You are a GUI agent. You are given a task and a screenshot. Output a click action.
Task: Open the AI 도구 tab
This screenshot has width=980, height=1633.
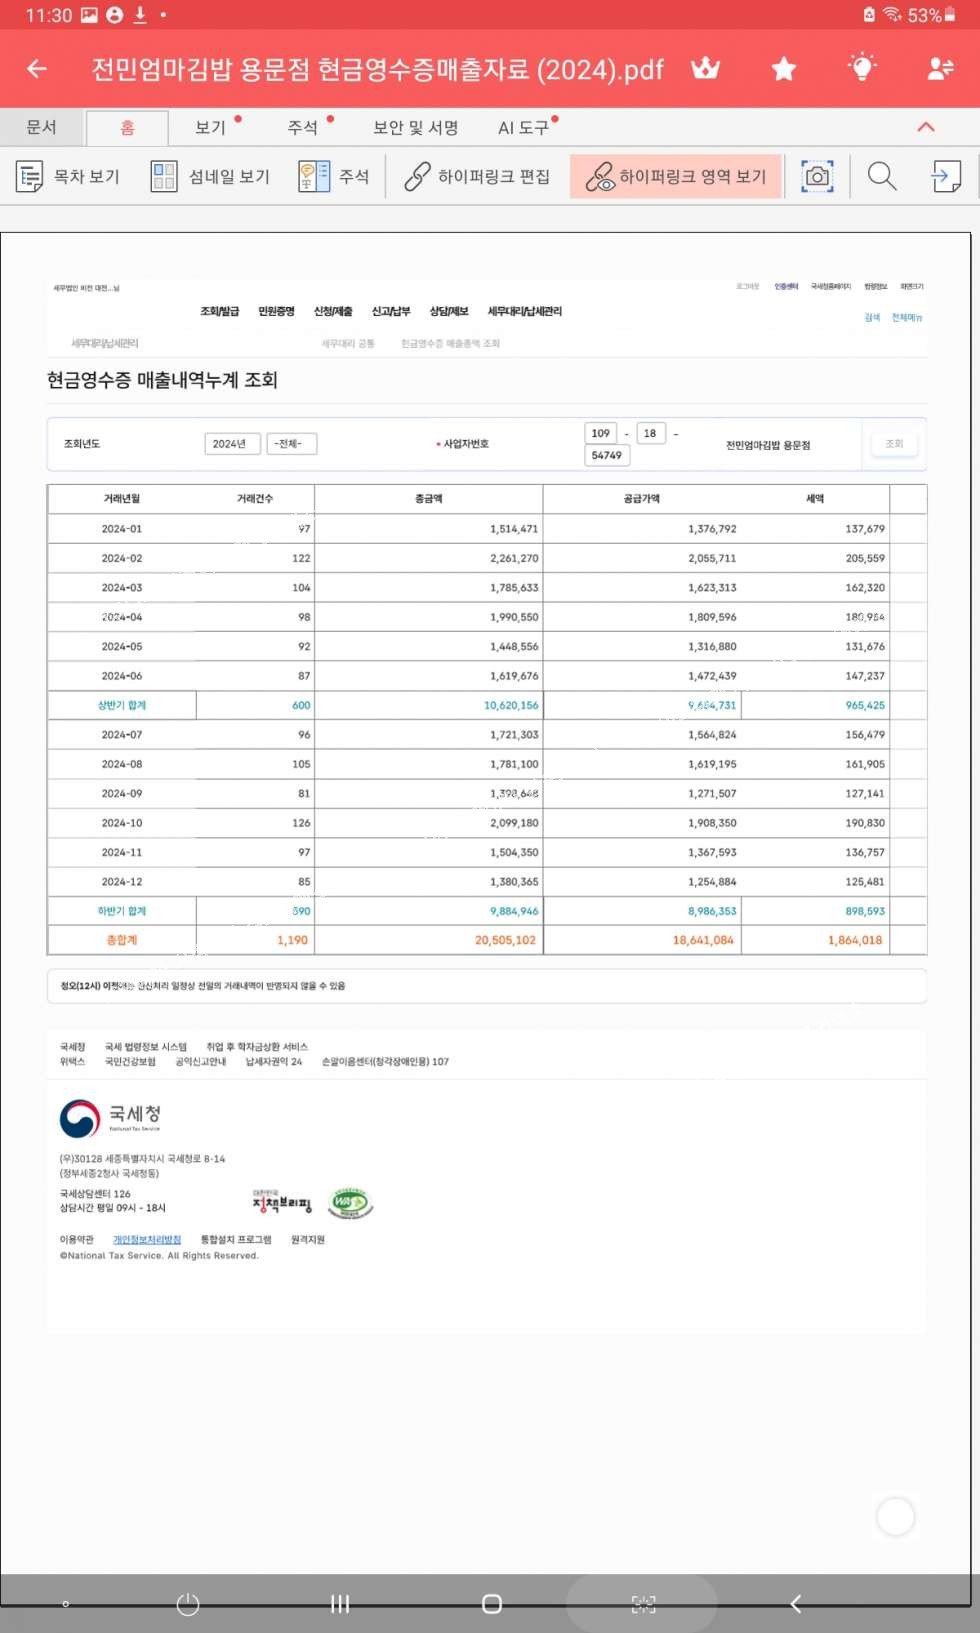tap(523, 128)
